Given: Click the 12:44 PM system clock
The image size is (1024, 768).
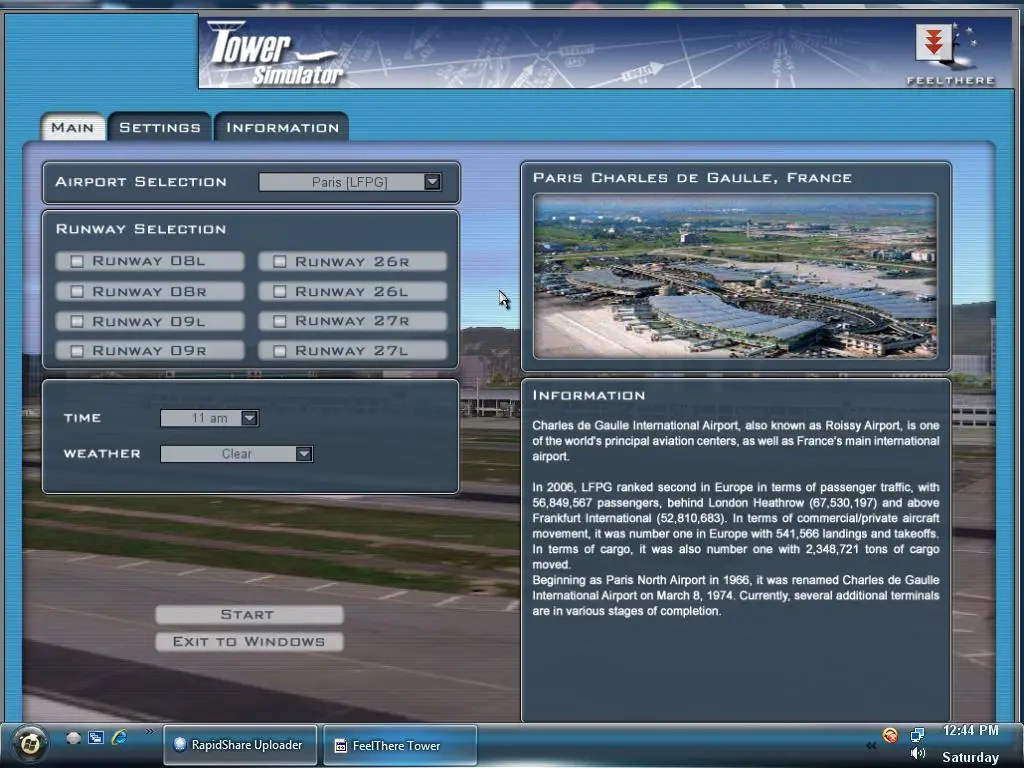Looking at the screenshot, I should point(970,731).
